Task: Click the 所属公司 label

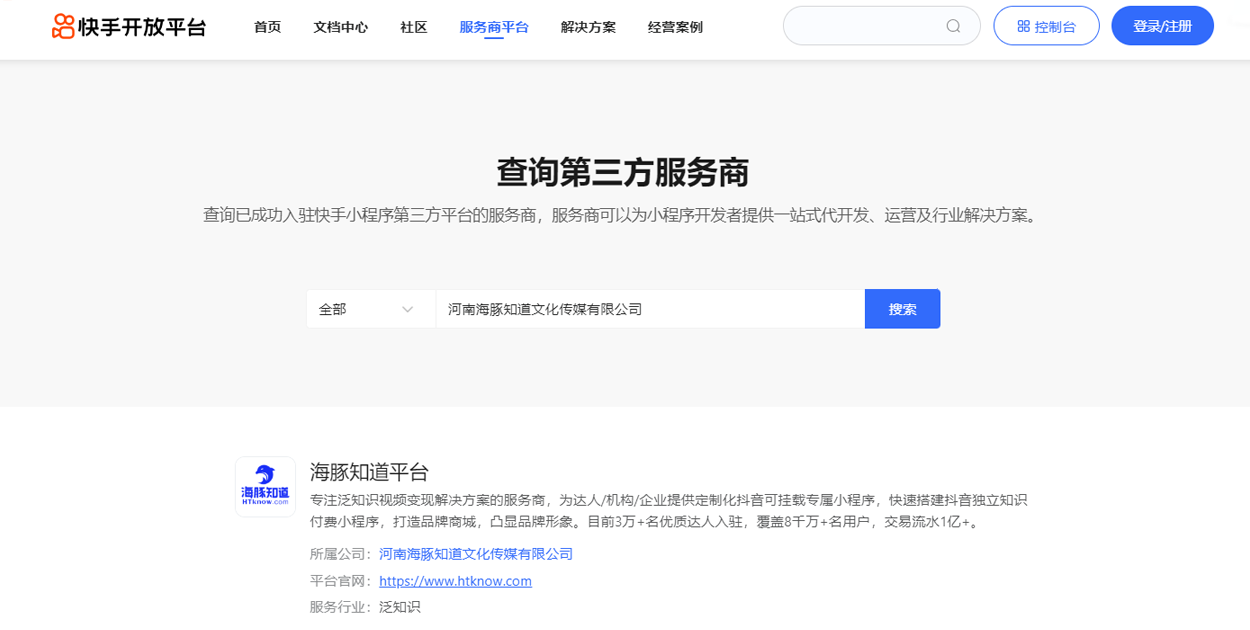Action: point(341,554)
